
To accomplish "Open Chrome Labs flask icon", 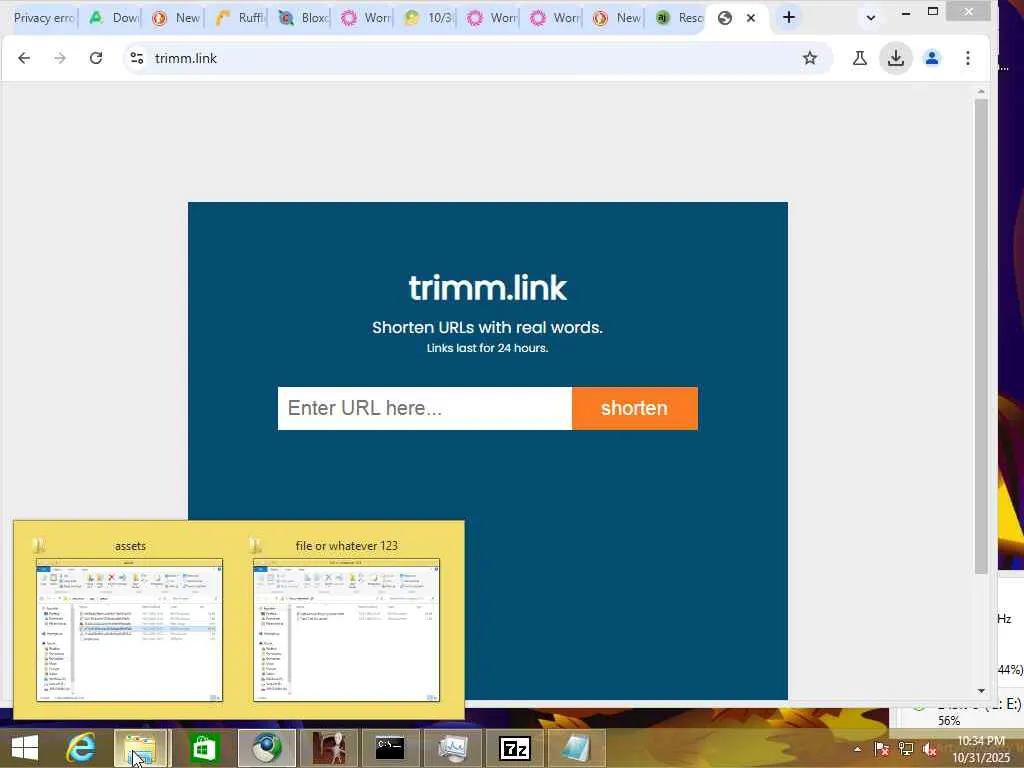I will coord(860,58).
